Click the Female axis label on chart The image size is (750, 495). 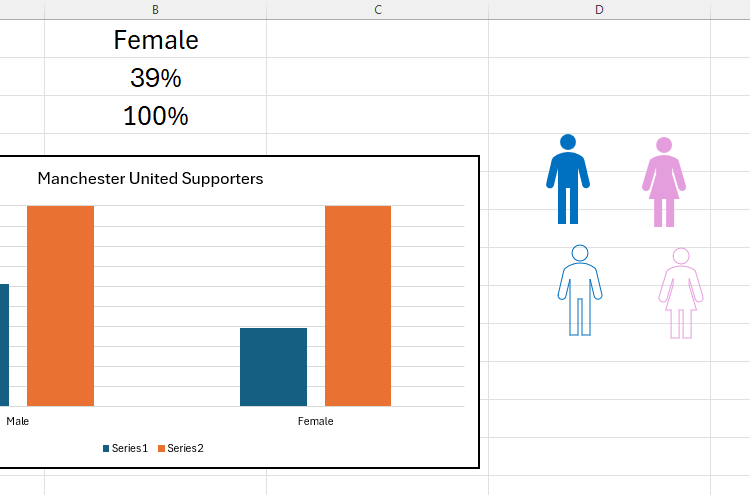click(315, 421)
